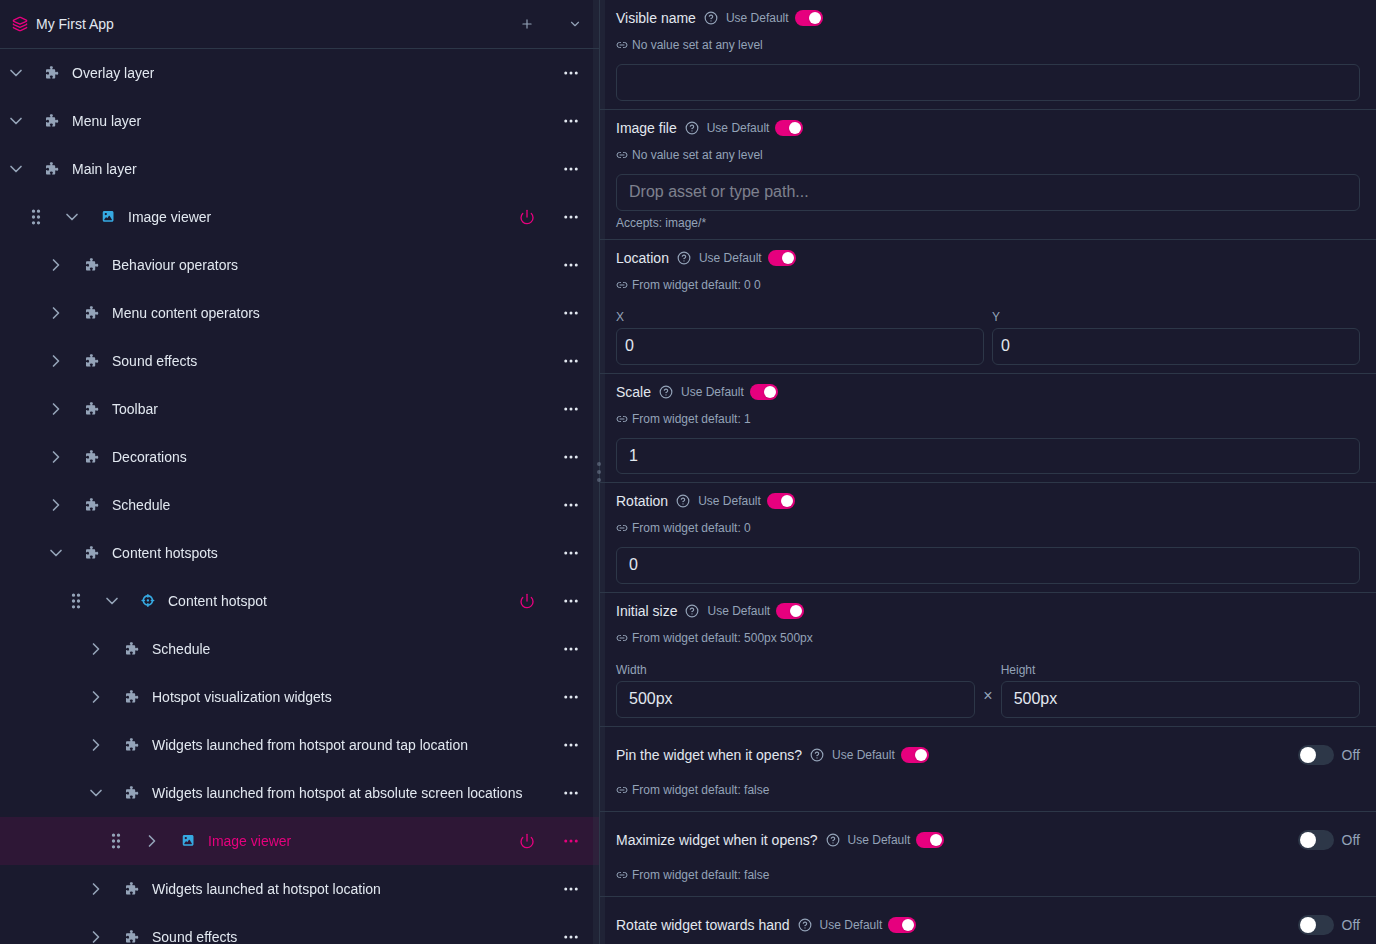This screenshot has height=944, width=1376.
Task: Click the Image file asset path field
Action: pos(988,193)
